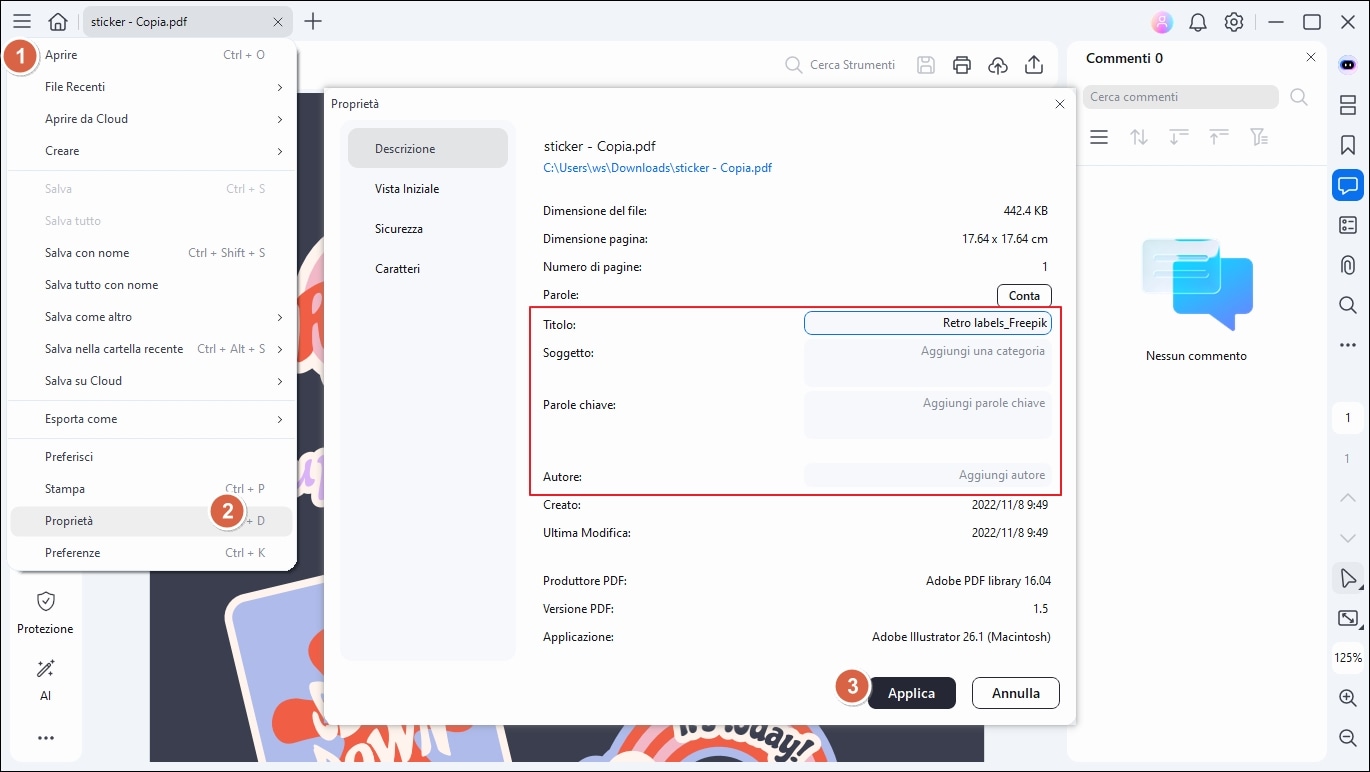Edit the Titolo field
The width and height of the screenshot is (1370, 772).
pos(928,323)
